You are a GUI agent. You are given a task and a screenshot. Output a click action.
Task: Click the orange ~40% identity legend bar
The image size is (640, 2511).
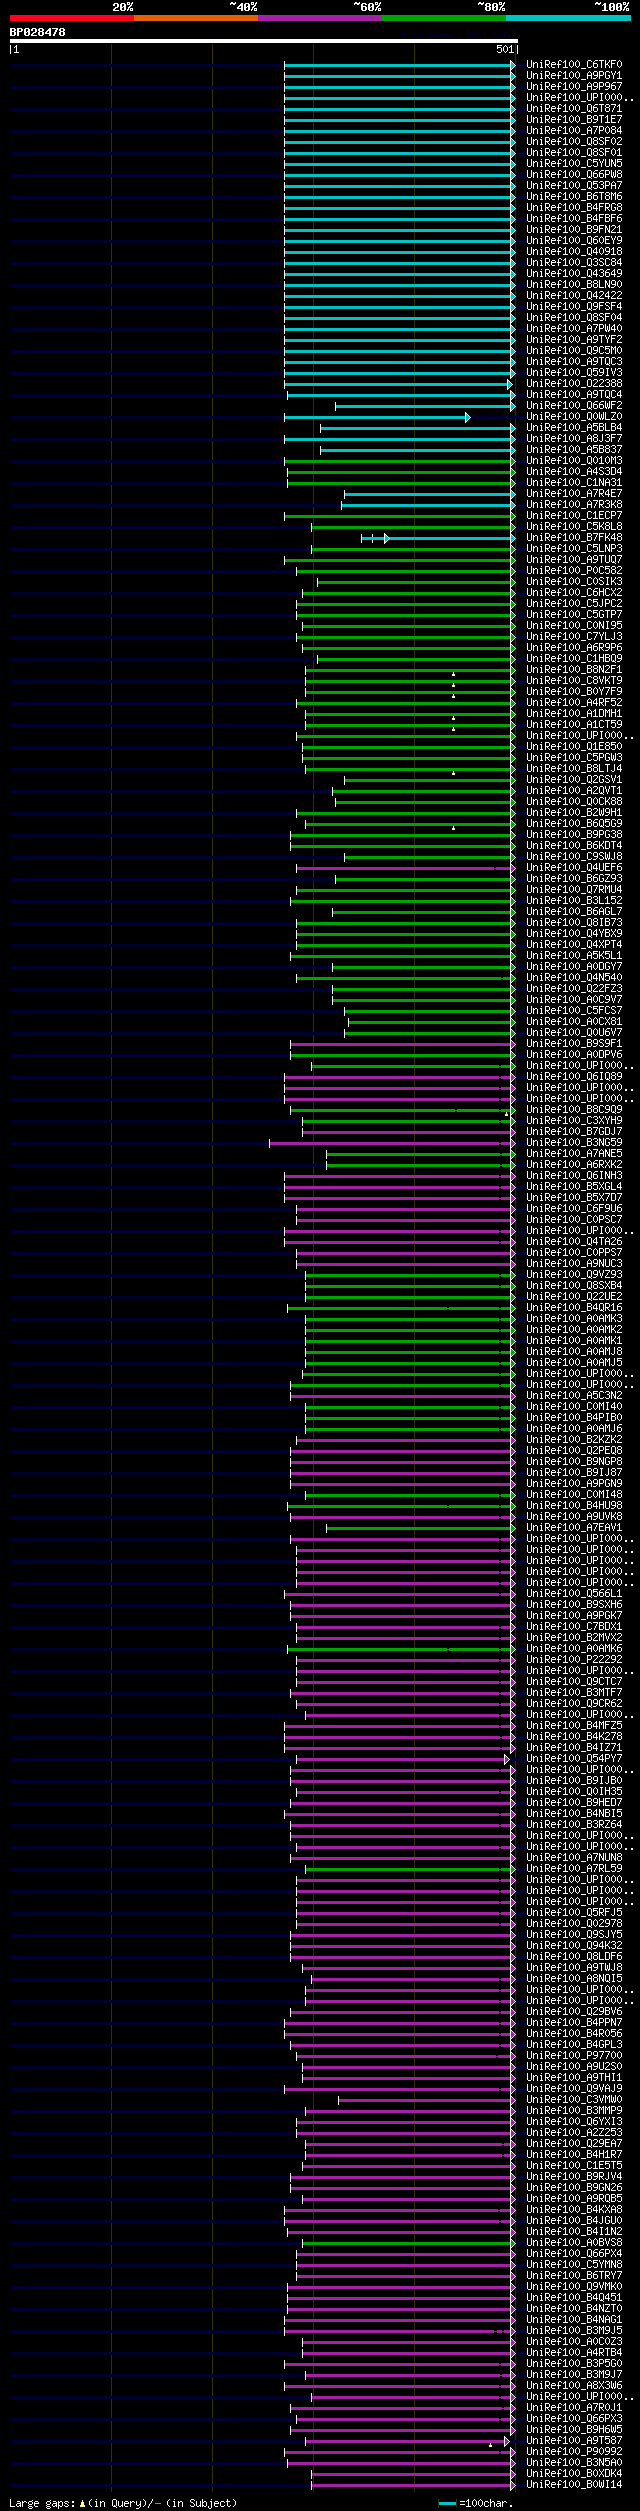point(195,18)
